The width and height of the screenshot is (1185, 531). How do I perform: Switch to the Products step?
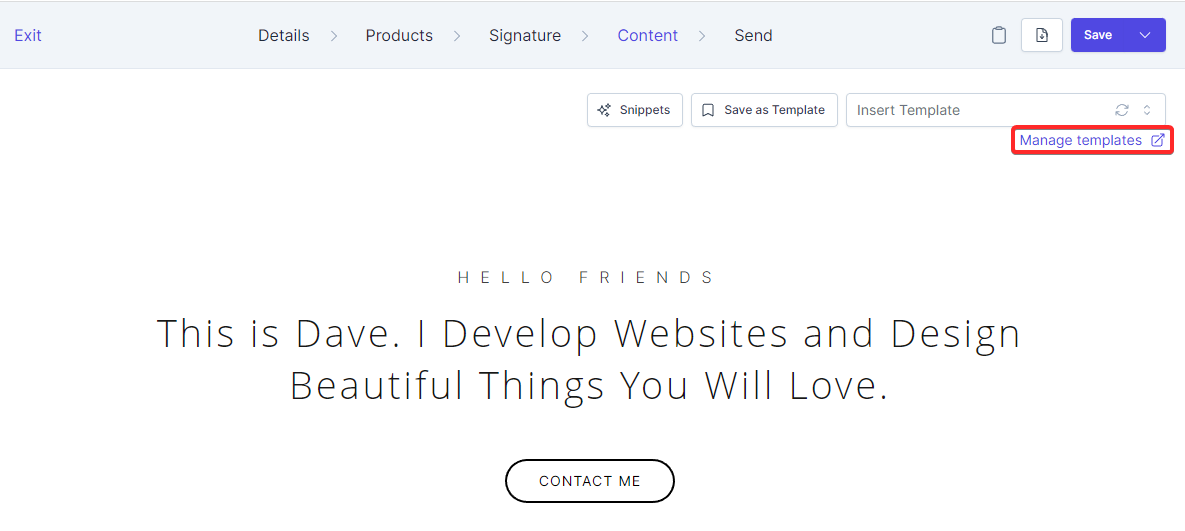click(x=399, y=35)
